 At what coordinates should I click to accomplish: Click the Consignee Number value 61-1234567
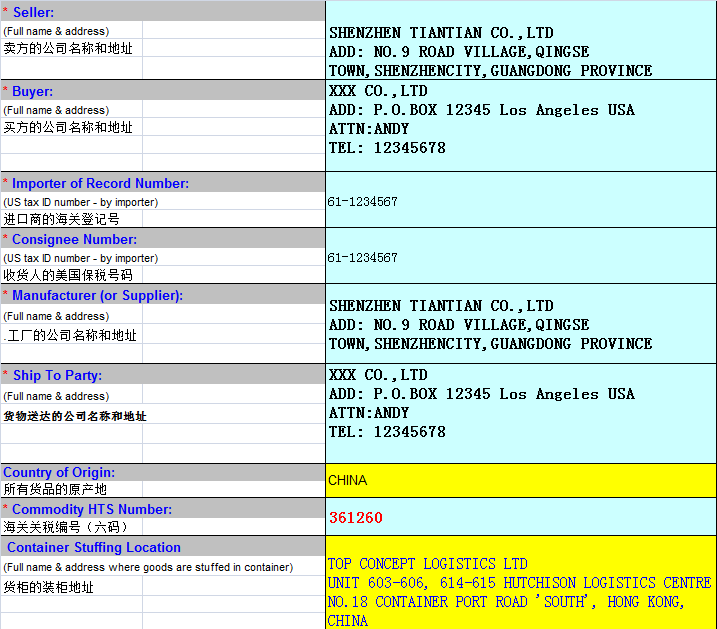tap(521, 256)
